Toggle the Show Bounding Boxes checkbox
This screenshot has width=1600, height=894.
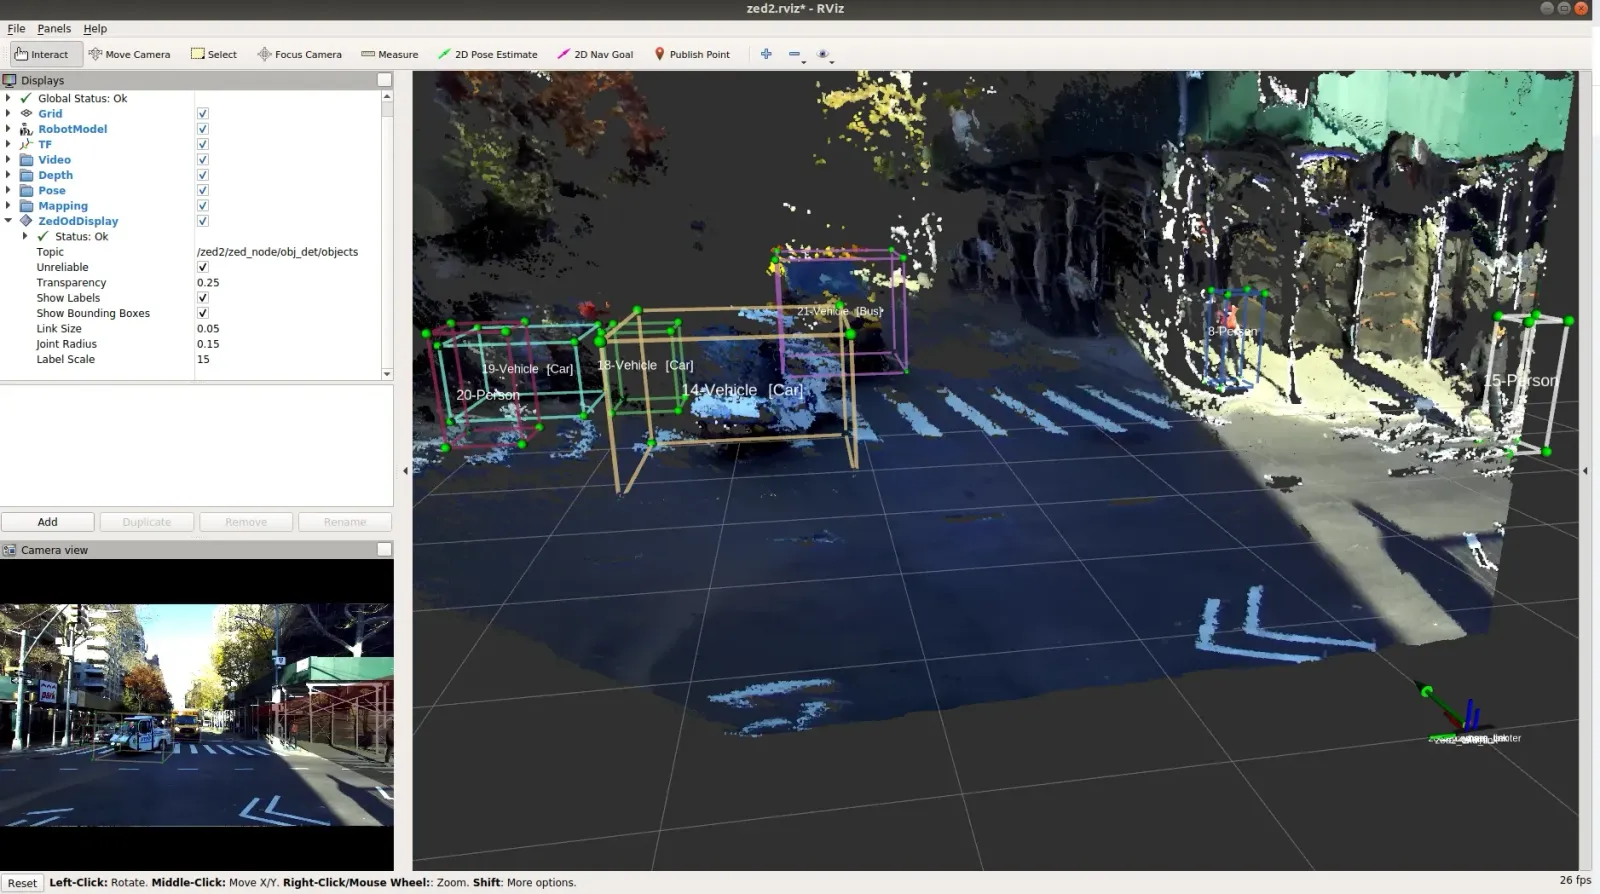(x=202, y=313)
